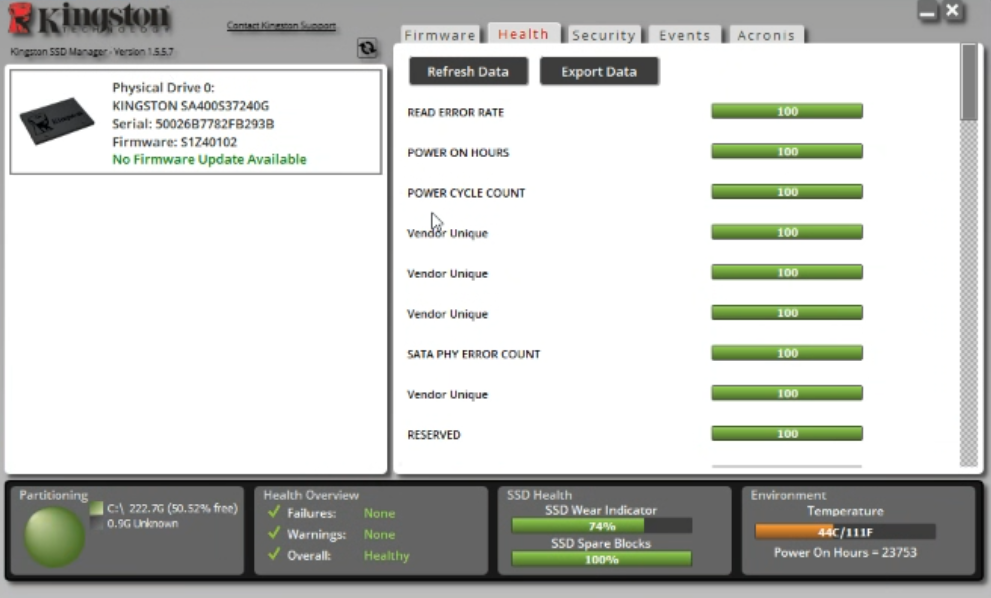This screenshot has width=991, height=598.
Task: Click the POWER CYCLE COUNT value bar
Action: pyautogui.click(x=787, y=192)
